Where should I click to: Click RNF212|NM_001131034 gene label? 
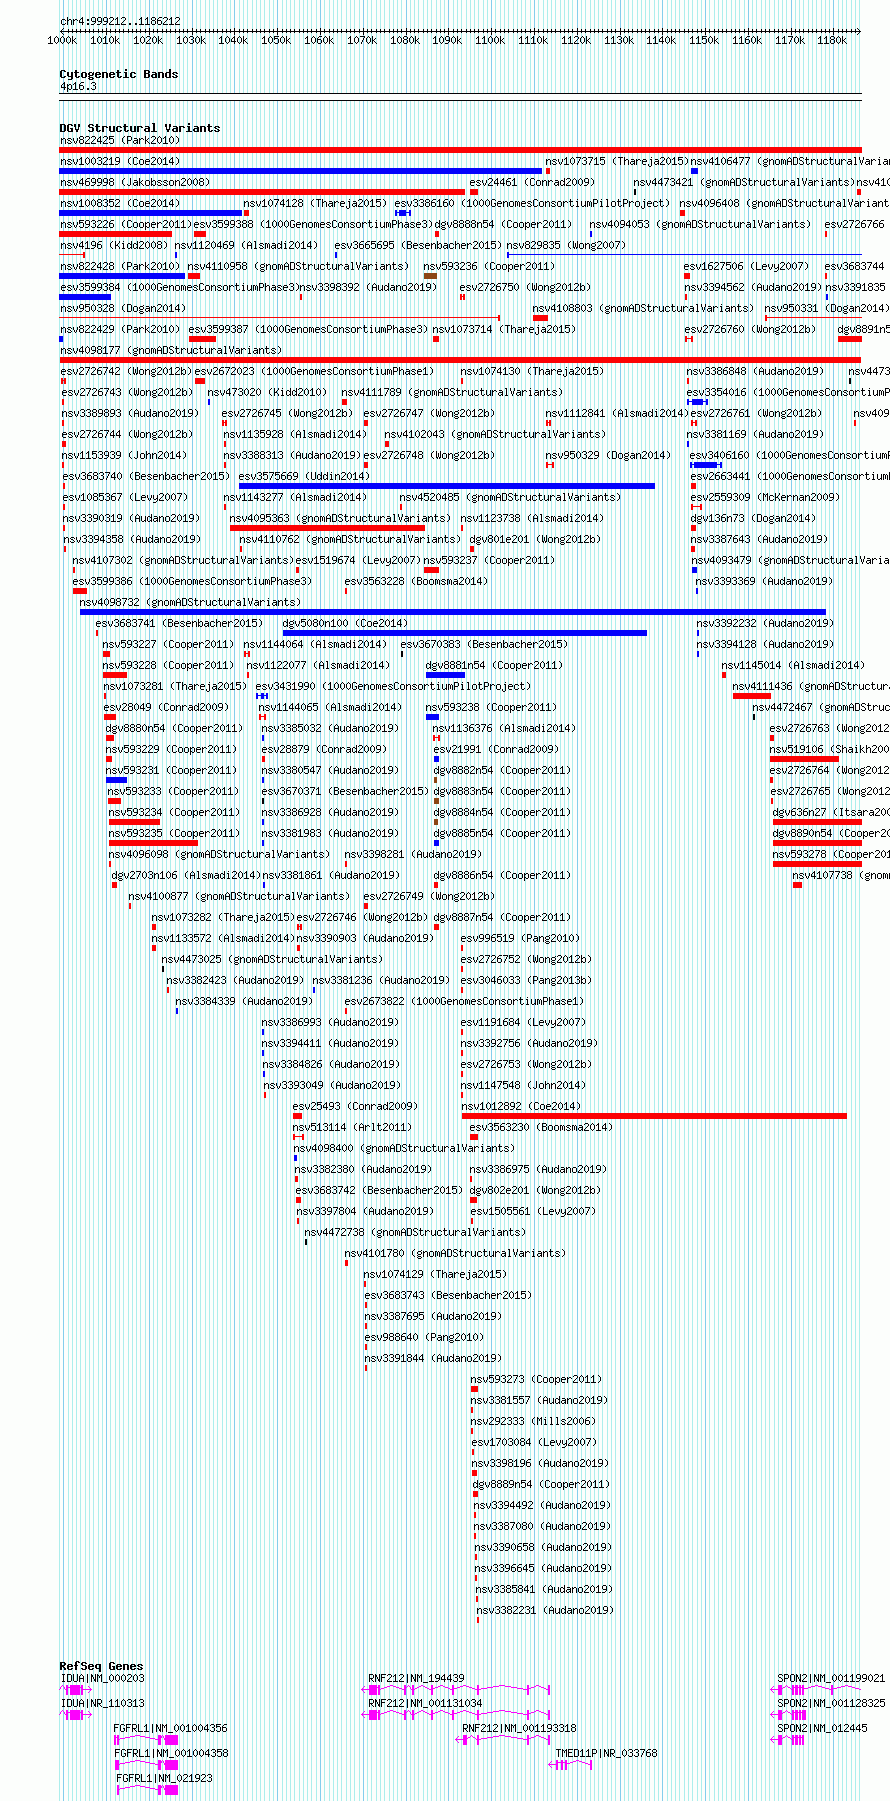425,1704
